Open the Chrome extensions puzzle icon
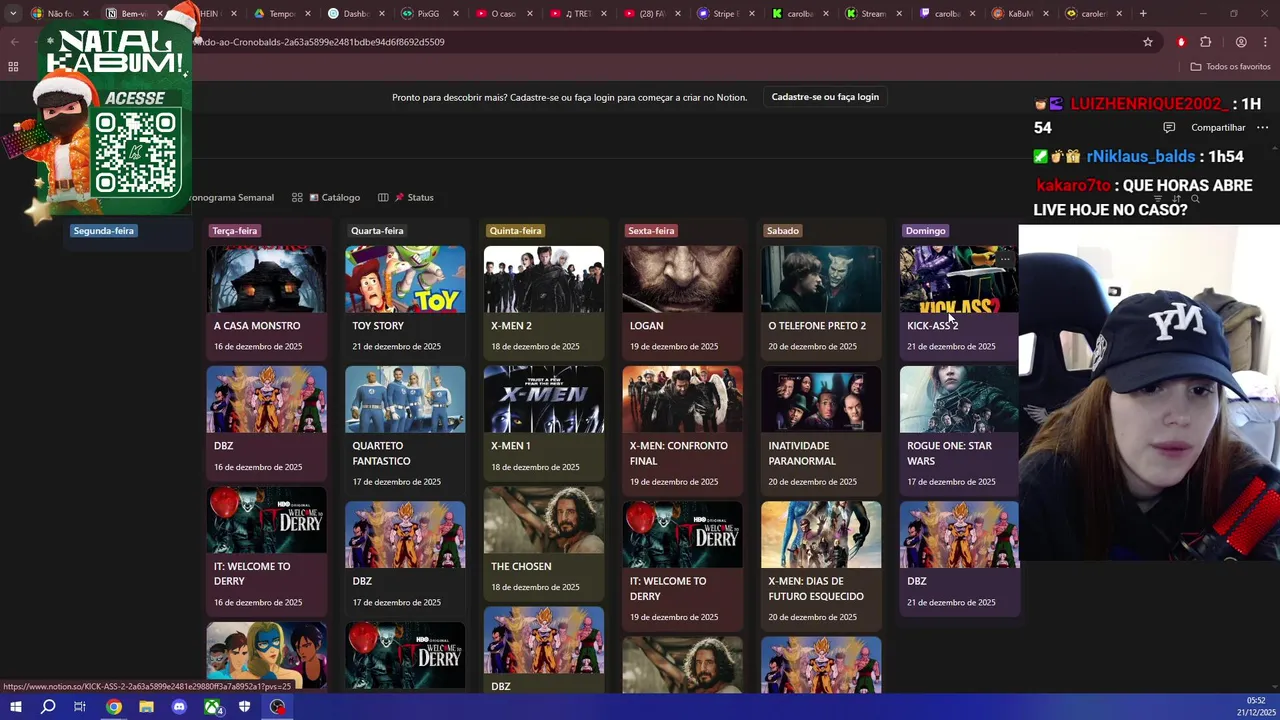This screenshot has width=1280, height=720. click(1205, 42)
